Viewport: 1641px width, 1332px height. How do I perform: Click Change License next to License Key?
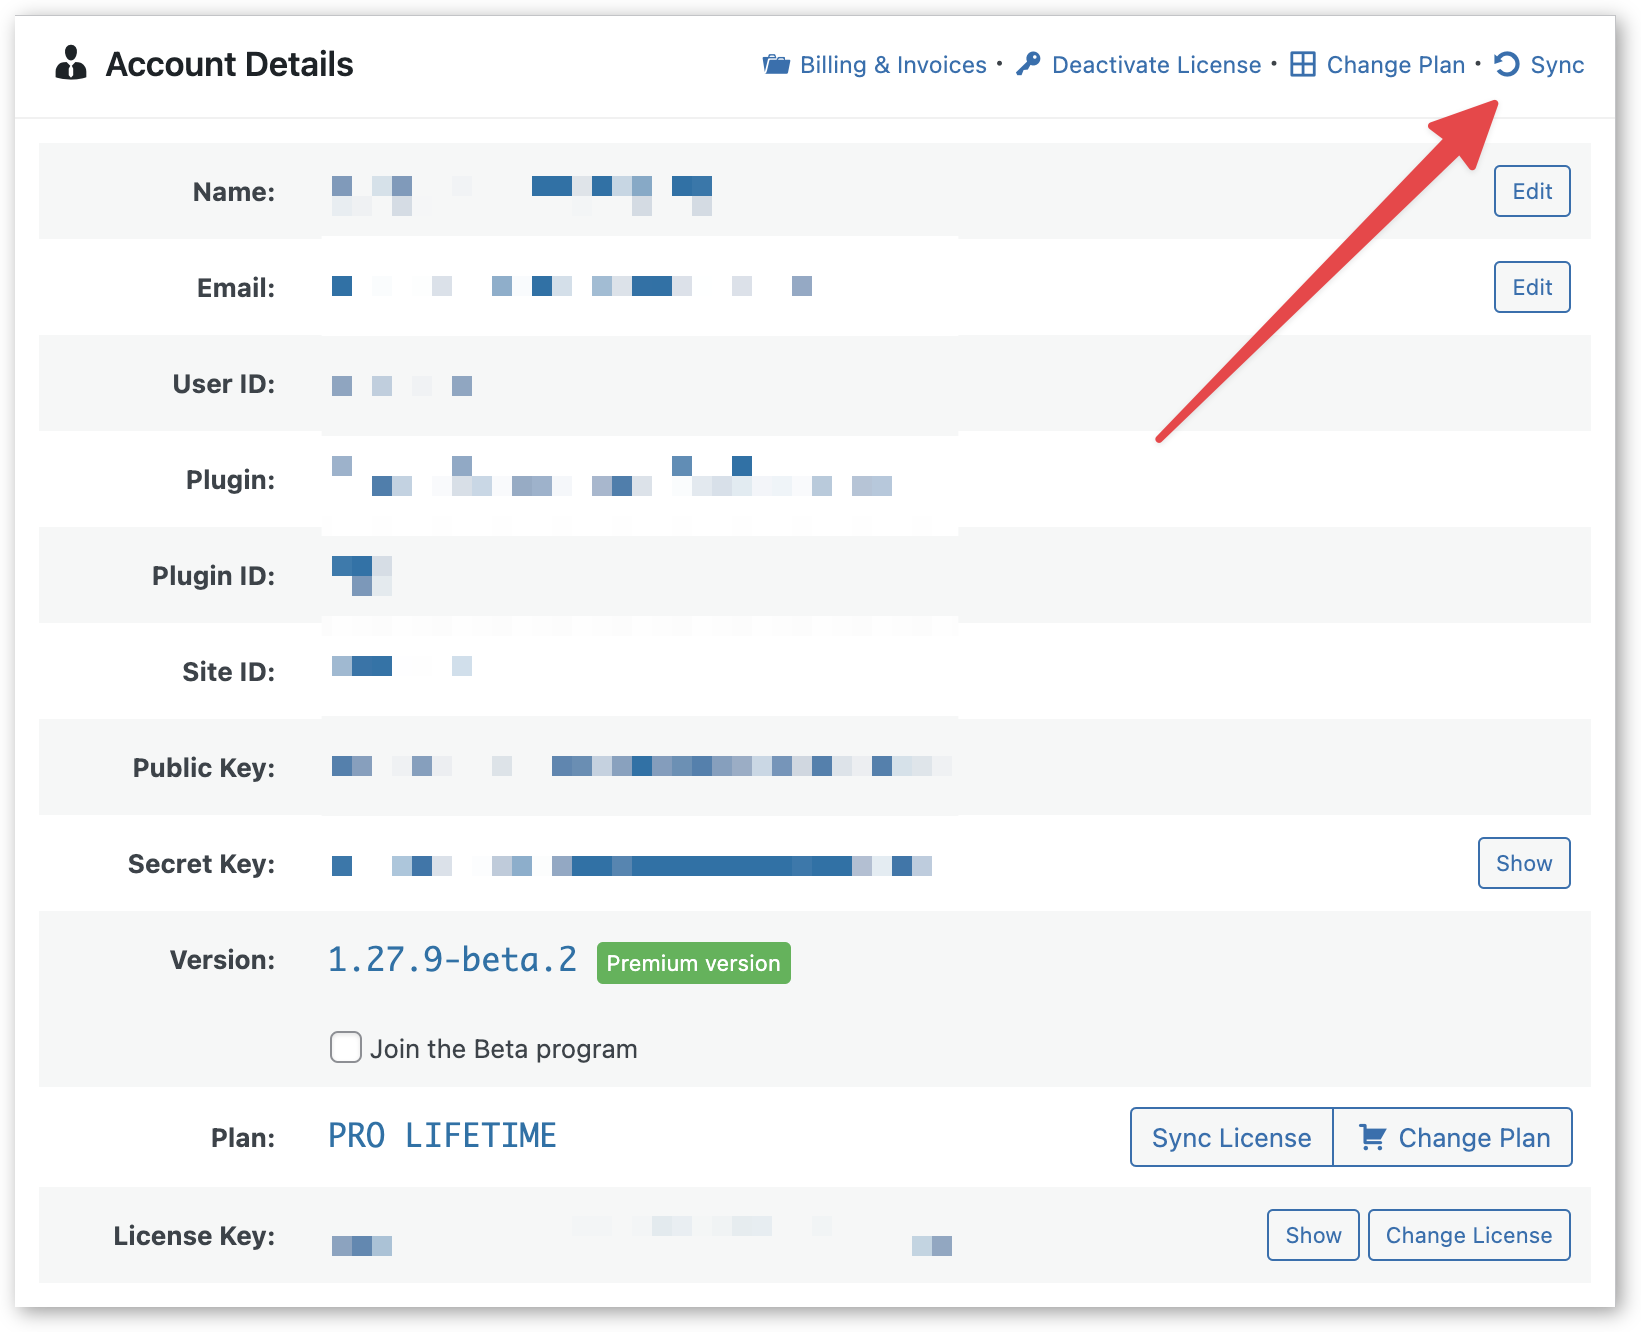click(x=1468, y=1234)
